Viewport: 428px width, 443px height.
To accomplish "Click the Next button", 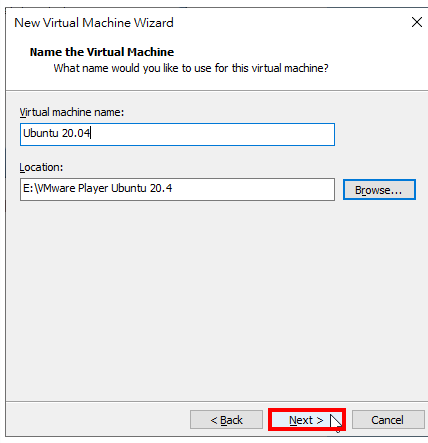I will click(x=307, y=420).
